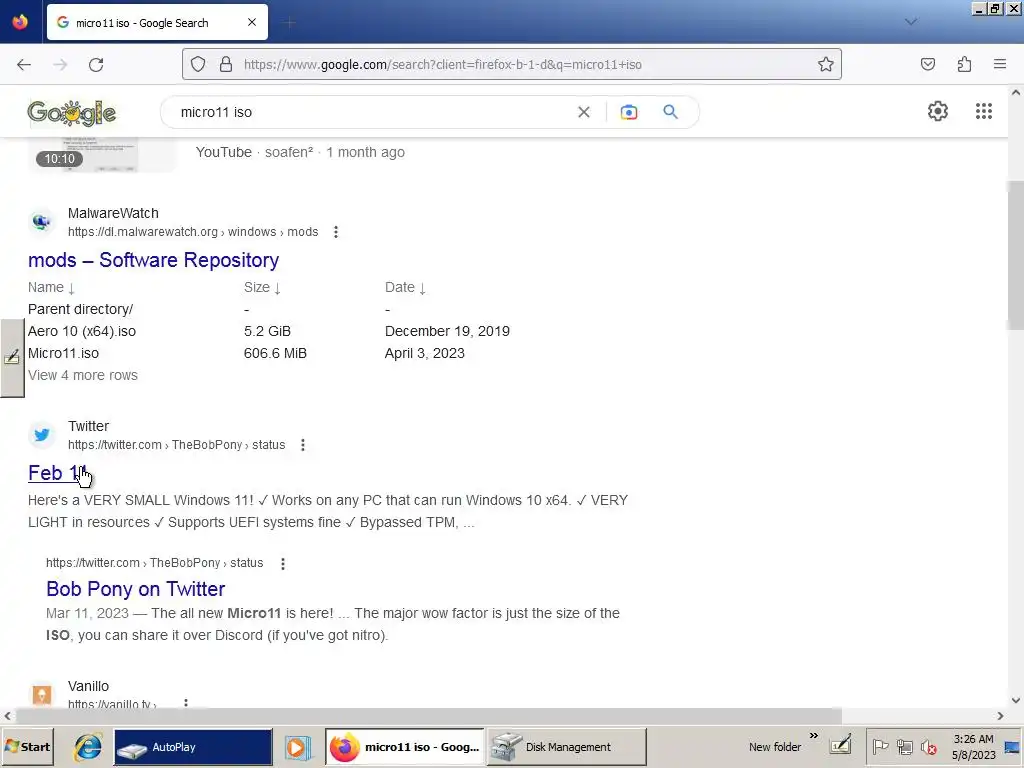Open the 10:10 YouTube video thumbnail
1024x768 pixels.
tap(103, 155)
